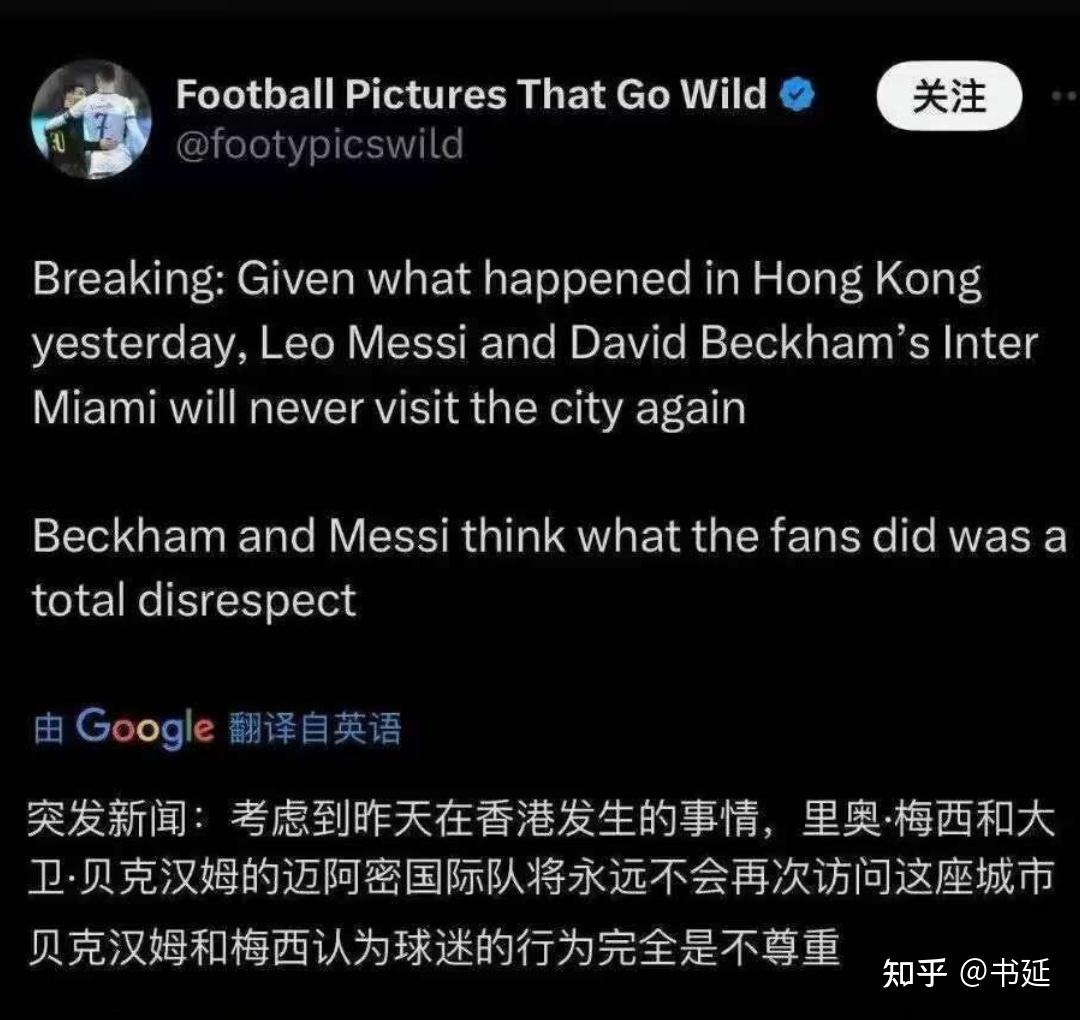Click the words 'Hong Kong' in the tweet
The width and height of the screenshot is (1080, 1020).
(866, 280)
